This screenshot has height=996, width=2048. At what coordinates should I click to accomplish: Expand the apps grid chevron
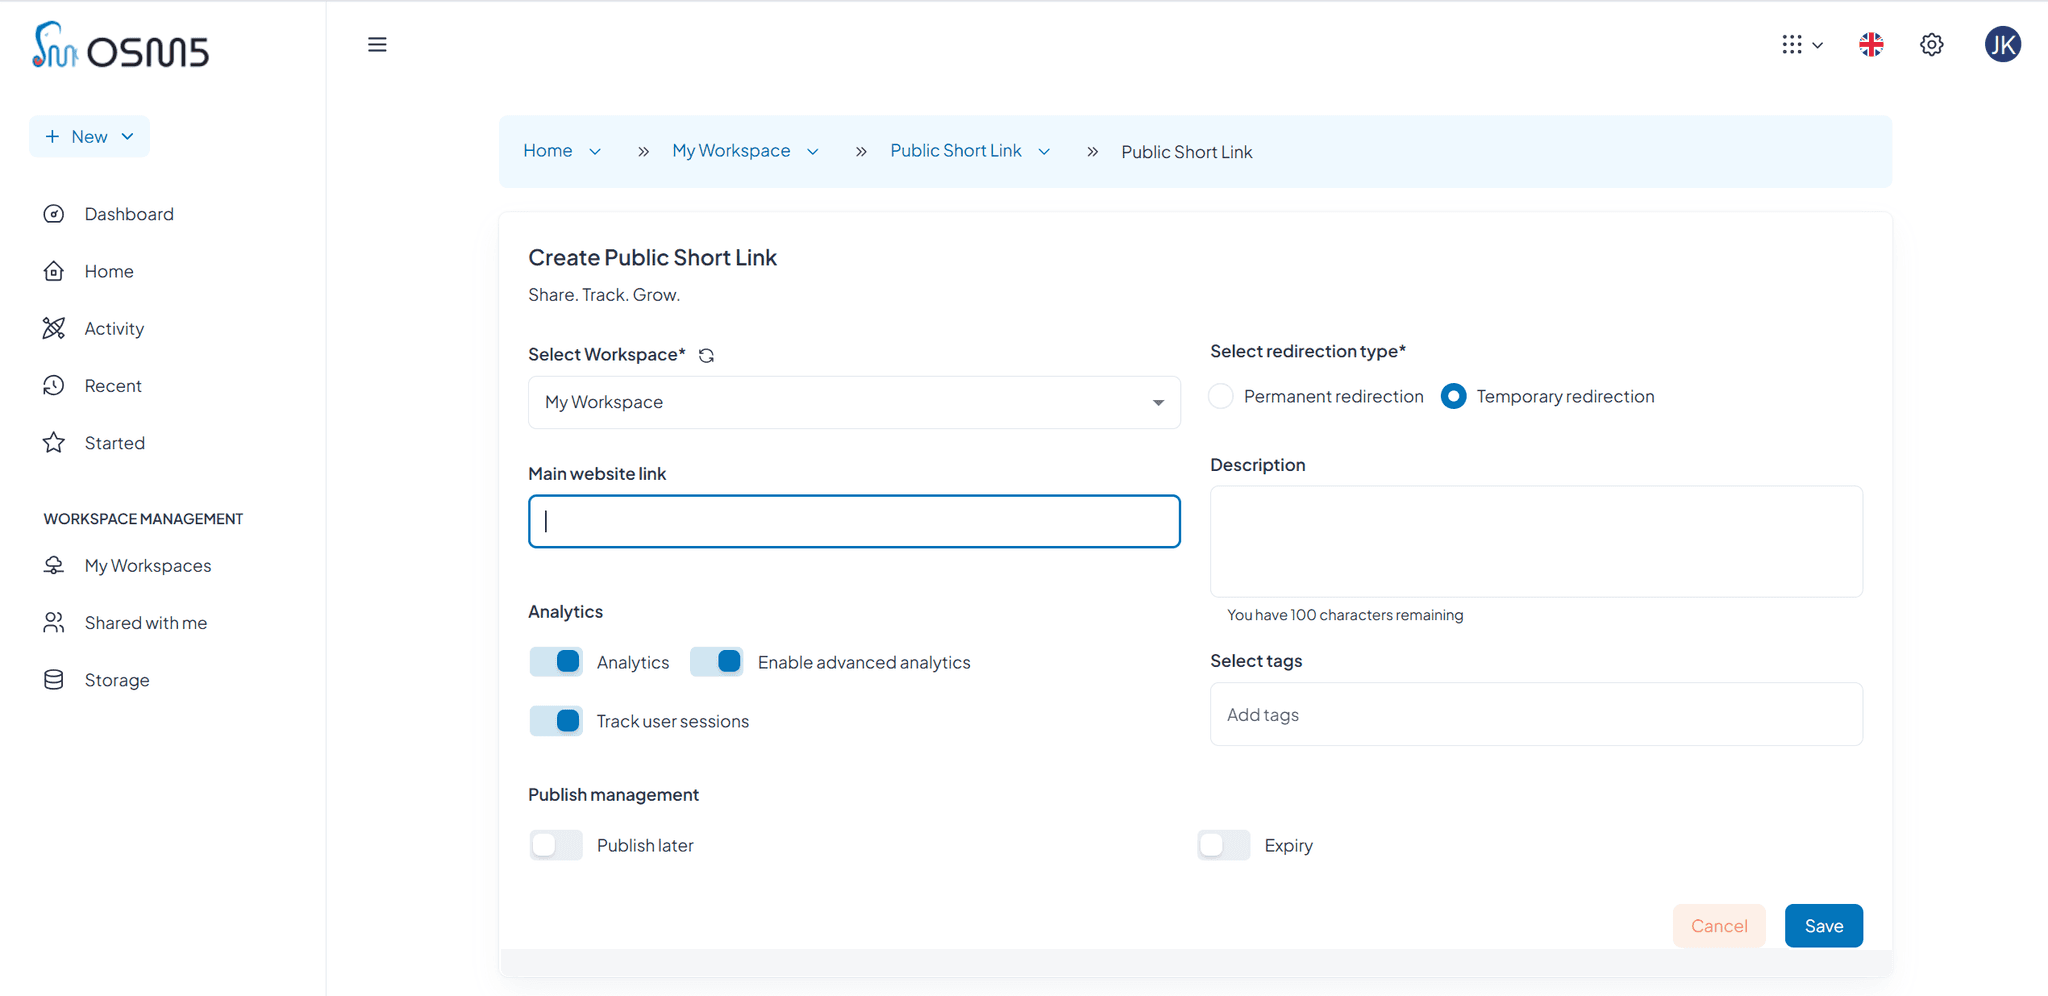(1817, 45)
